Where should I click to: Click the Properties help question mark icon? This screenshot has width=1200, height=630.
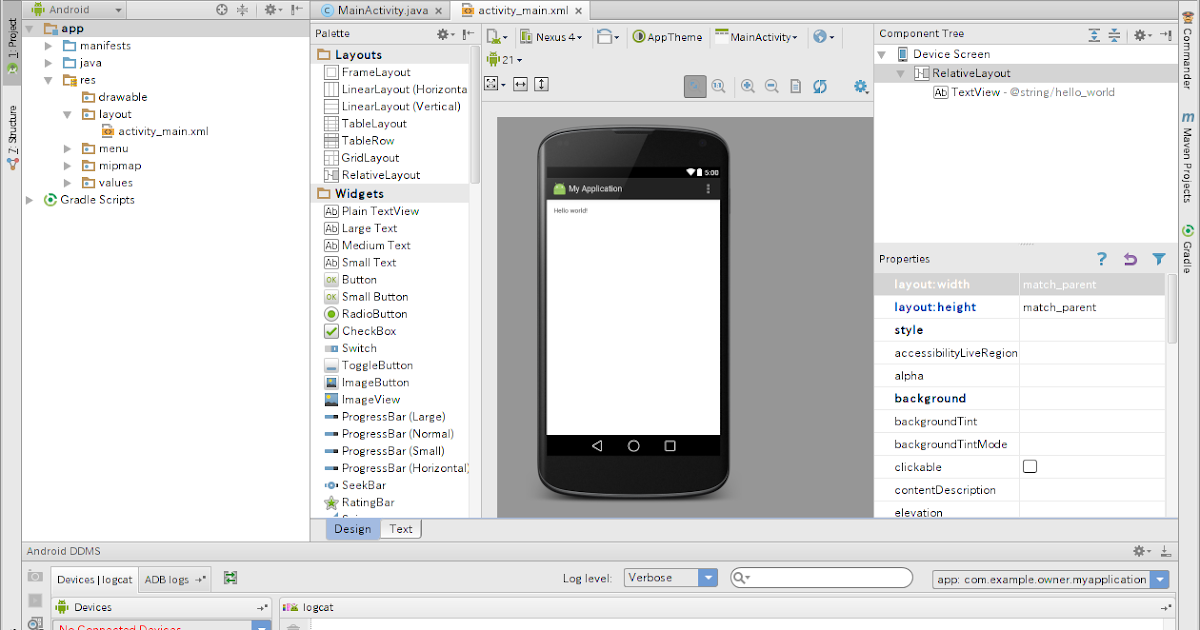pyautogui.click(x=1102, y=259)
